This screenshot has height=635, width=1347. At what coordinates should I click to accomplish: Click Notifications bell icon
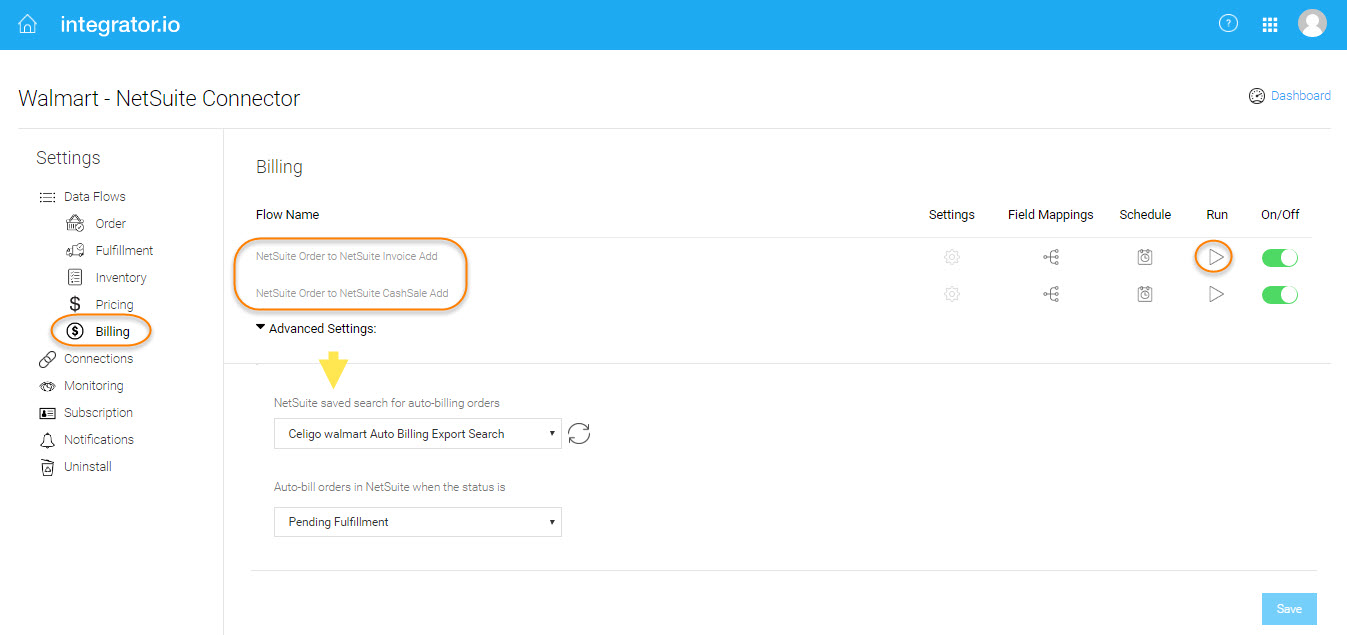point(47,440)
